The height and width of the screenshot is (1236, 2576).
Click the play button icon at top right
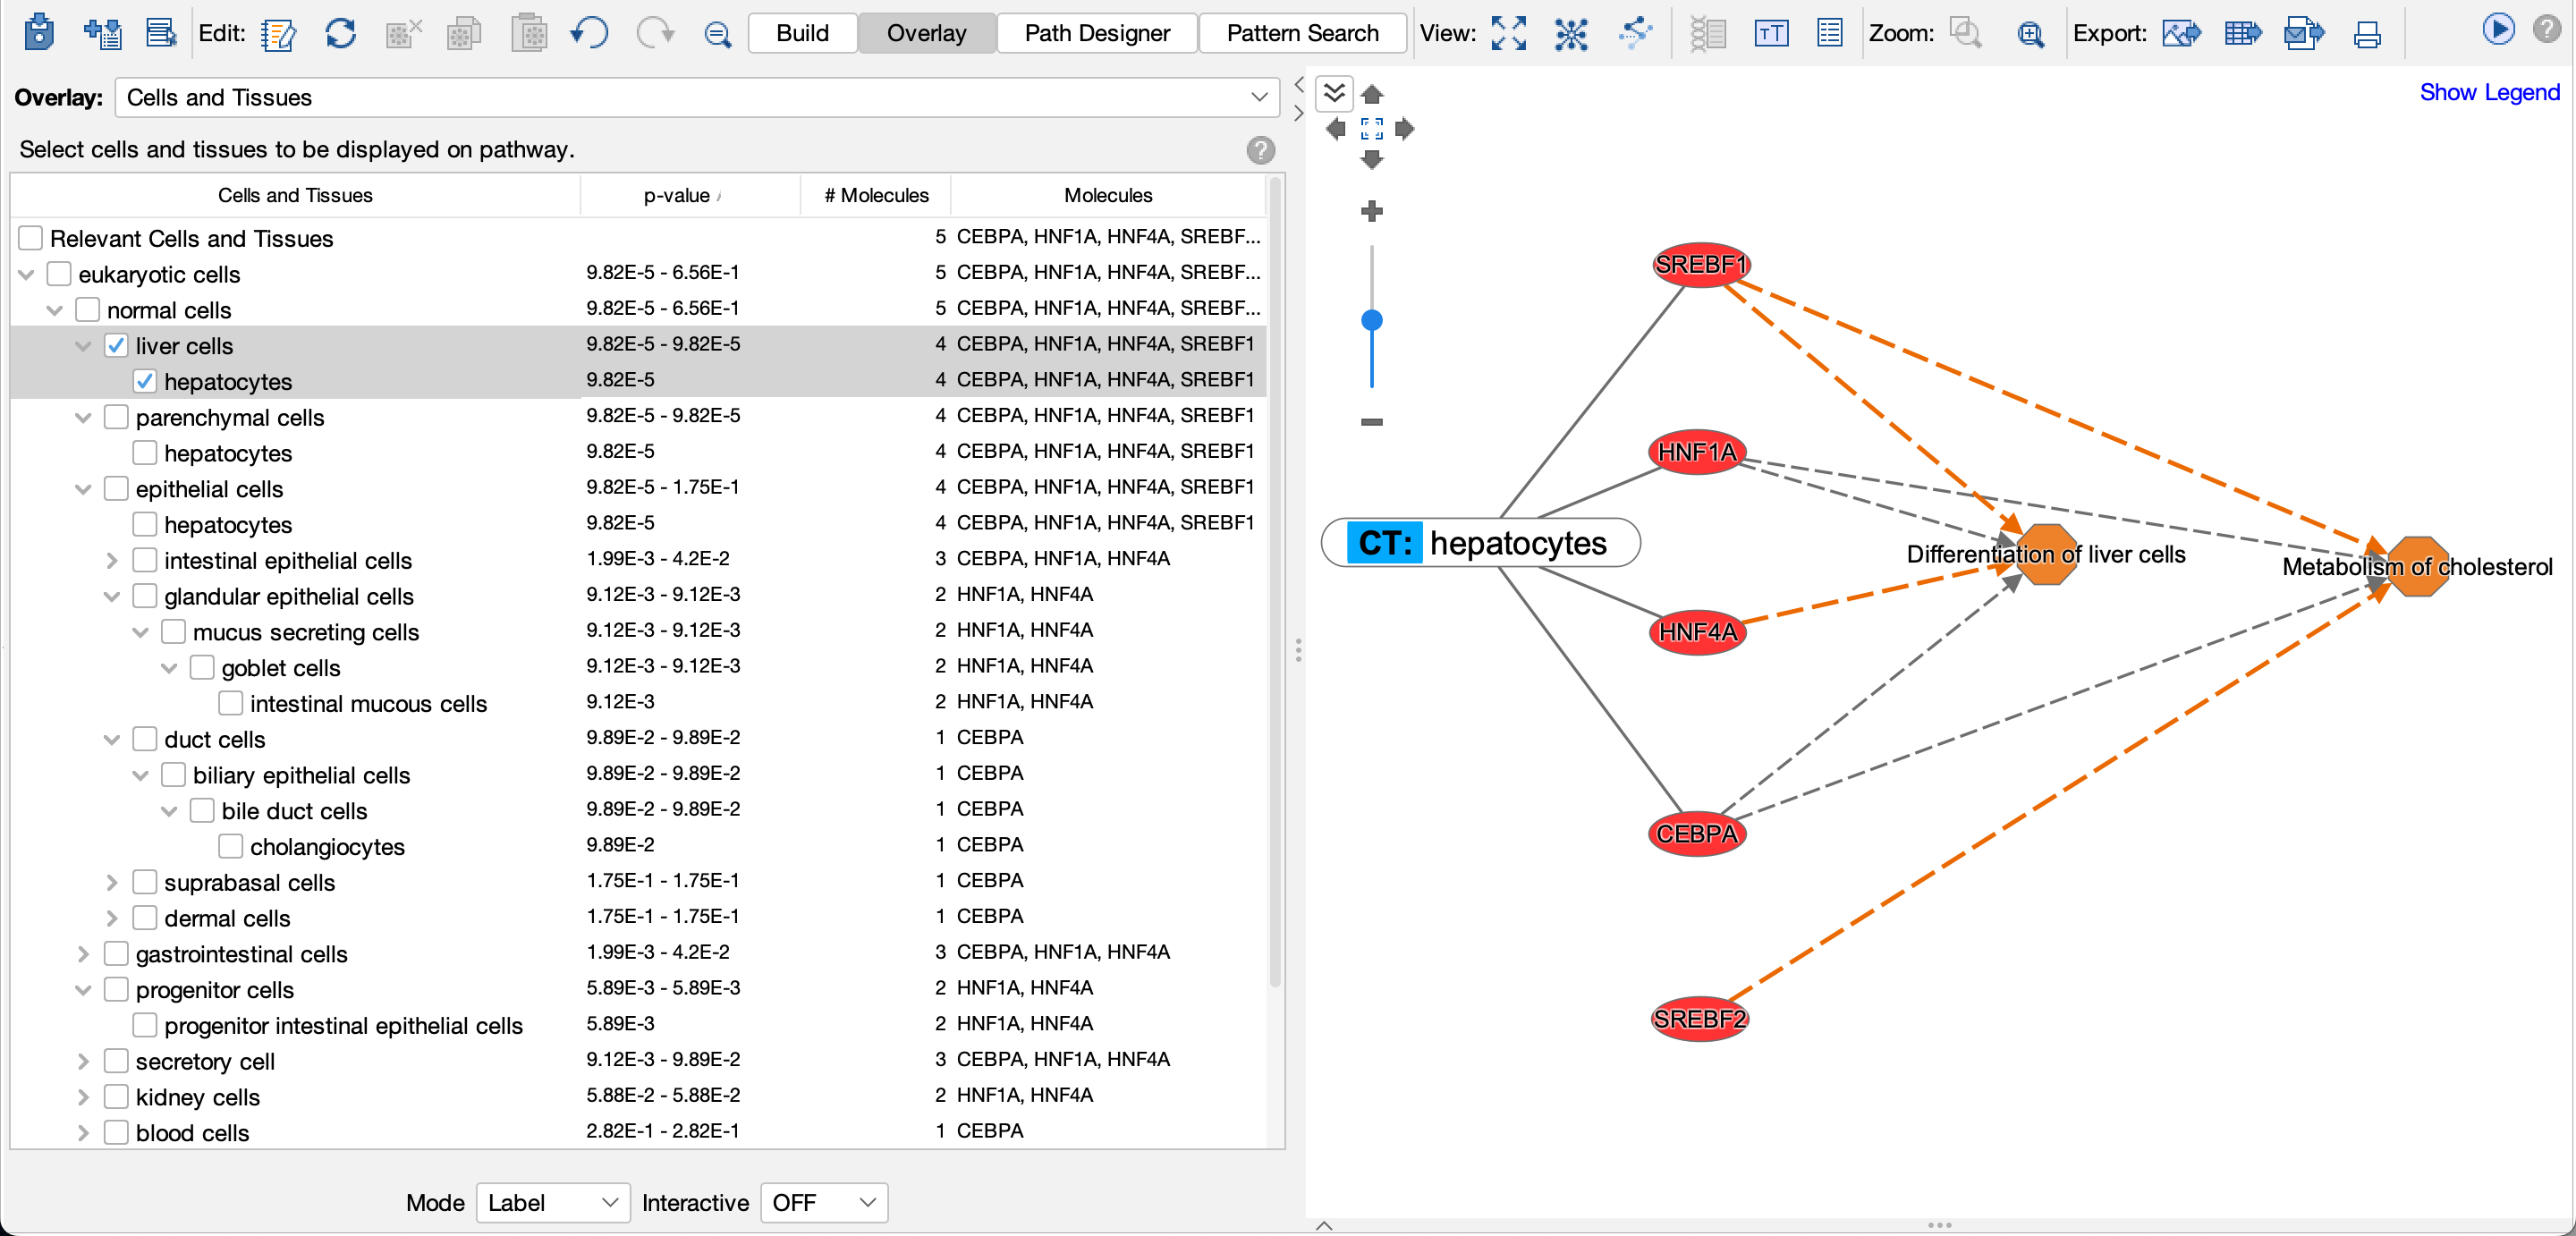click(x=2497, y=29)
